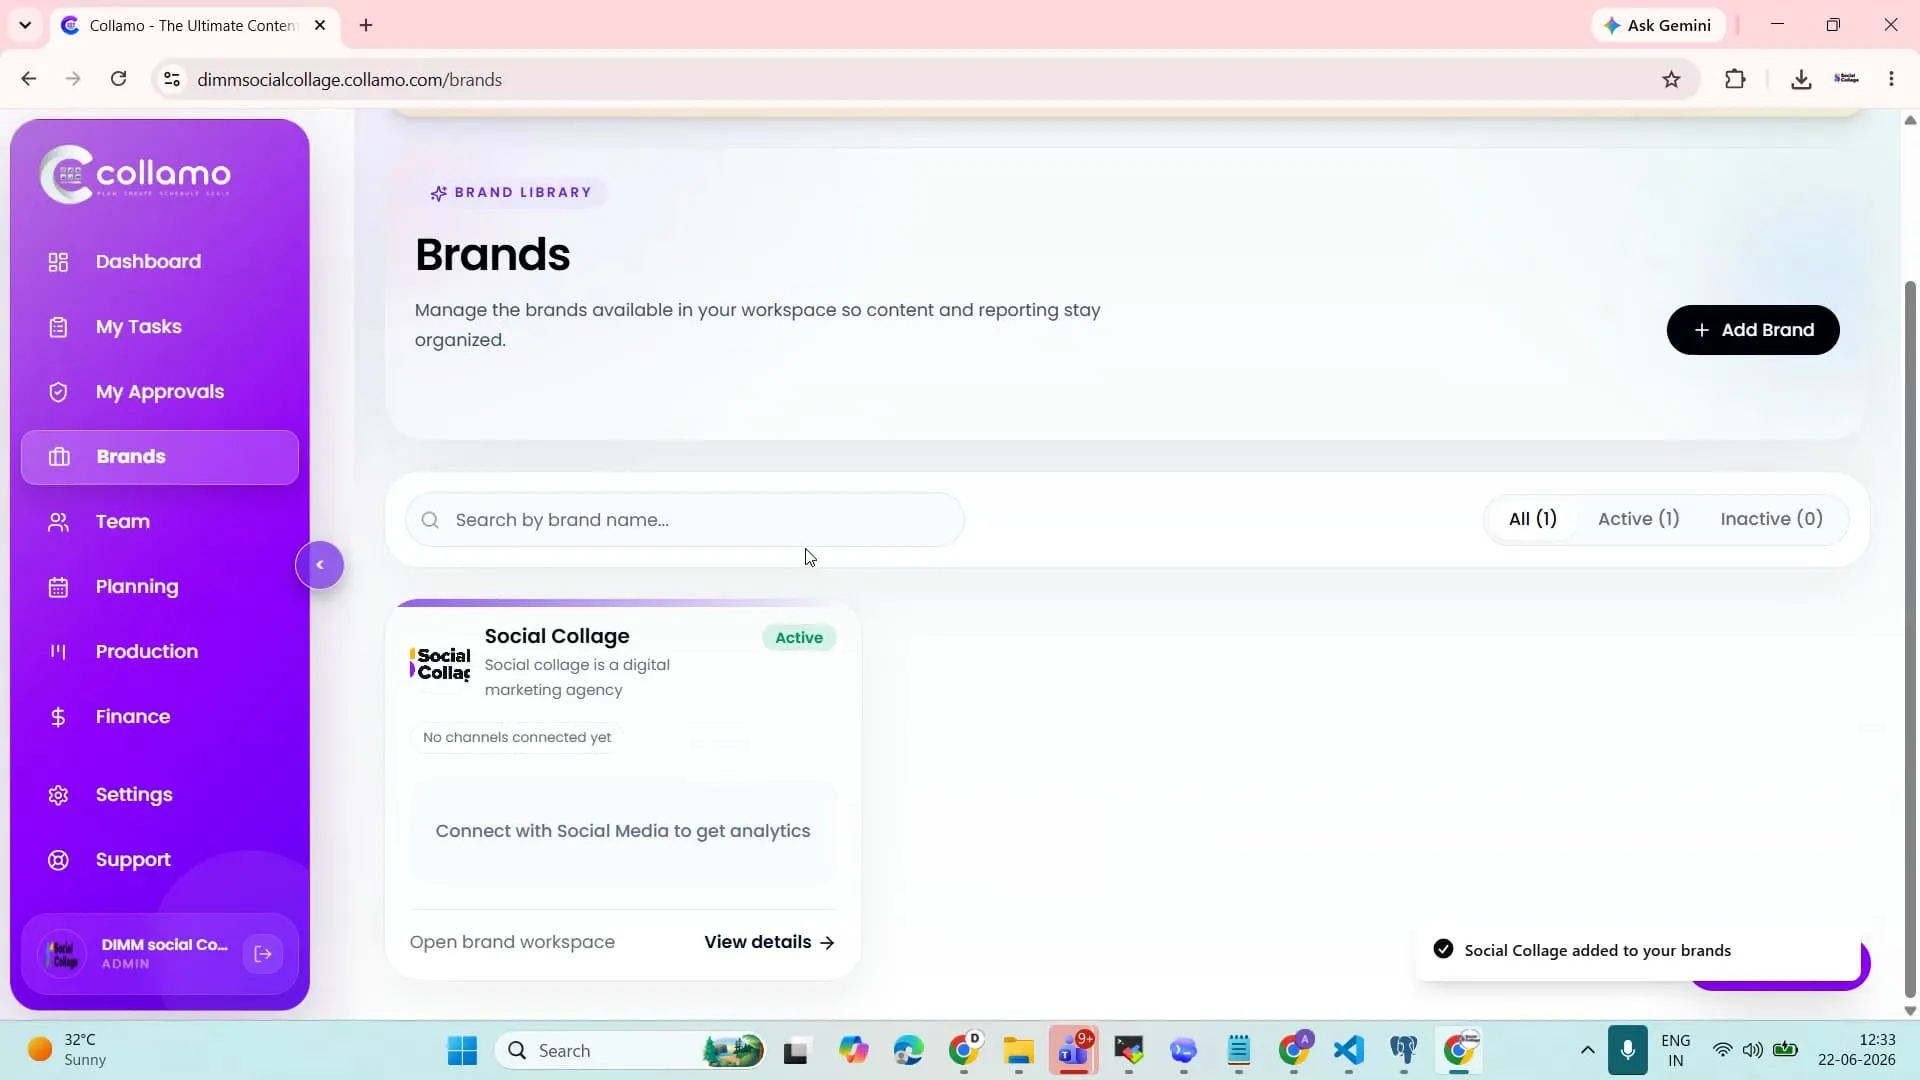Go back with the browser back arrow
Screen dimensions: 1920x1080
coord(28,79)
